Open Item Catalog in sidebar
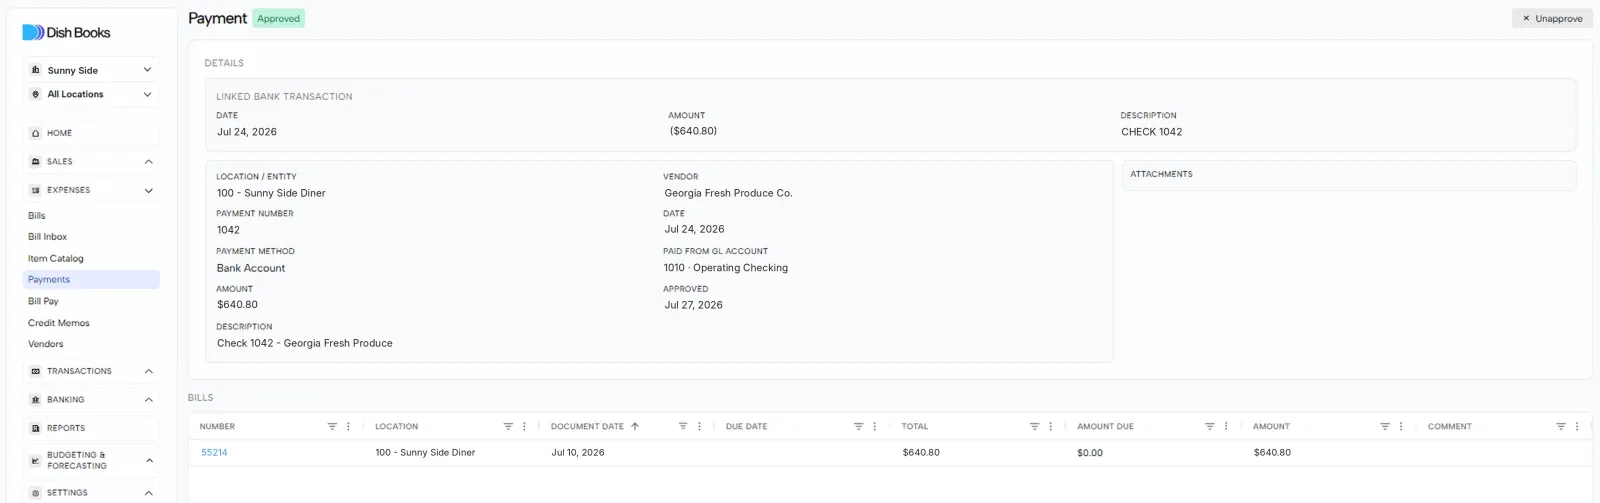Image resolution: width=1600 pixels, height=503 pixels. 56,259
